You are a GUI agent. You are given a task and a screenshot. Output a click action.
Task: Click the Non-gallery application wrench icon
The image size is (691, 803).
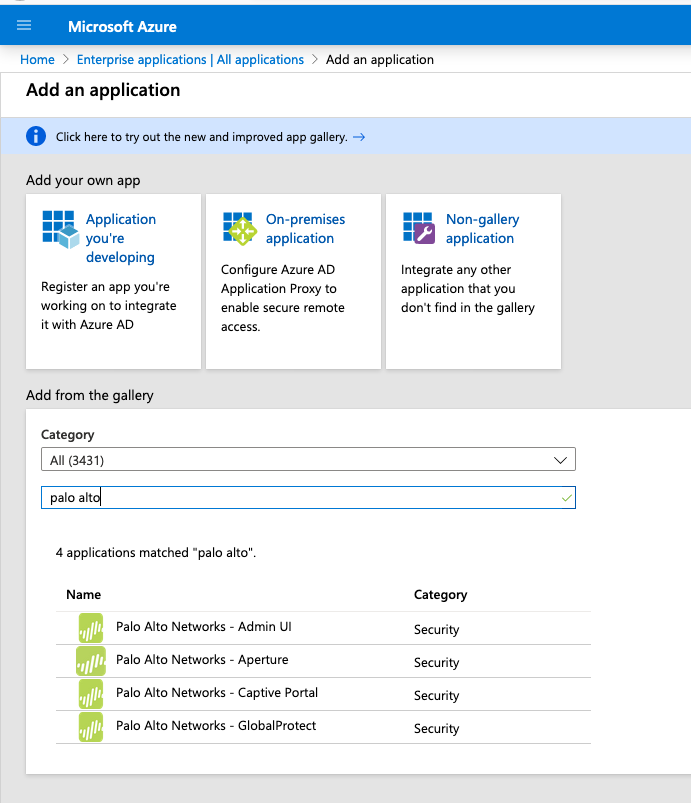pos(419,228)
